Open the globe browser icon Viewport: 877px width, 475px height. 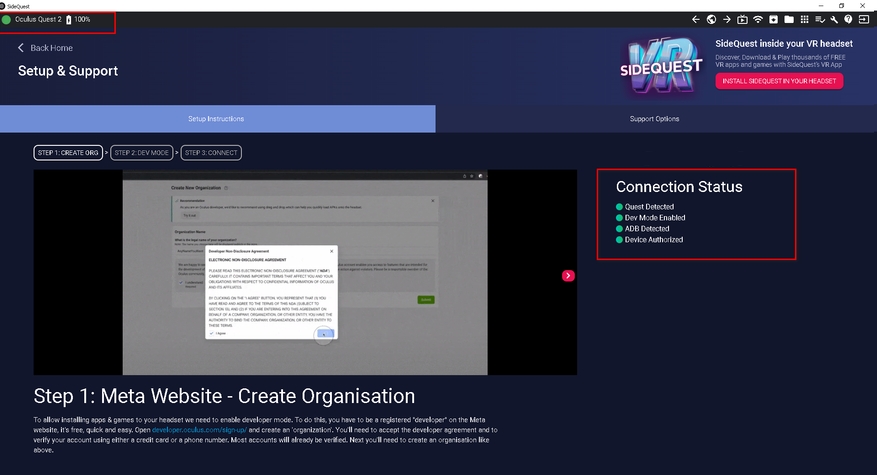[711, 19]
